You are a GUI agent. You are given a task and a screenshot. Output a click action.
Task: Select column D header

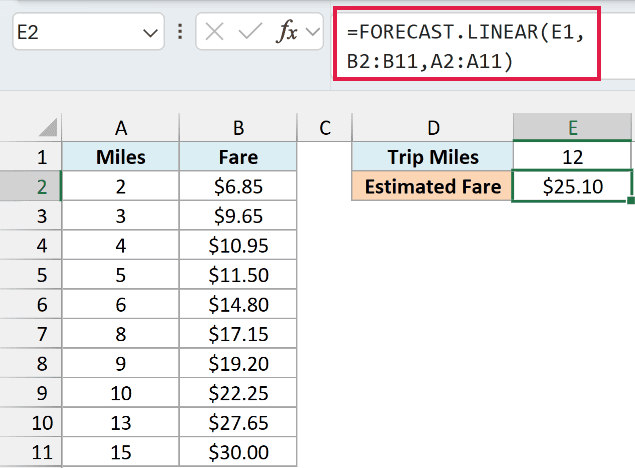coord(433,128)
